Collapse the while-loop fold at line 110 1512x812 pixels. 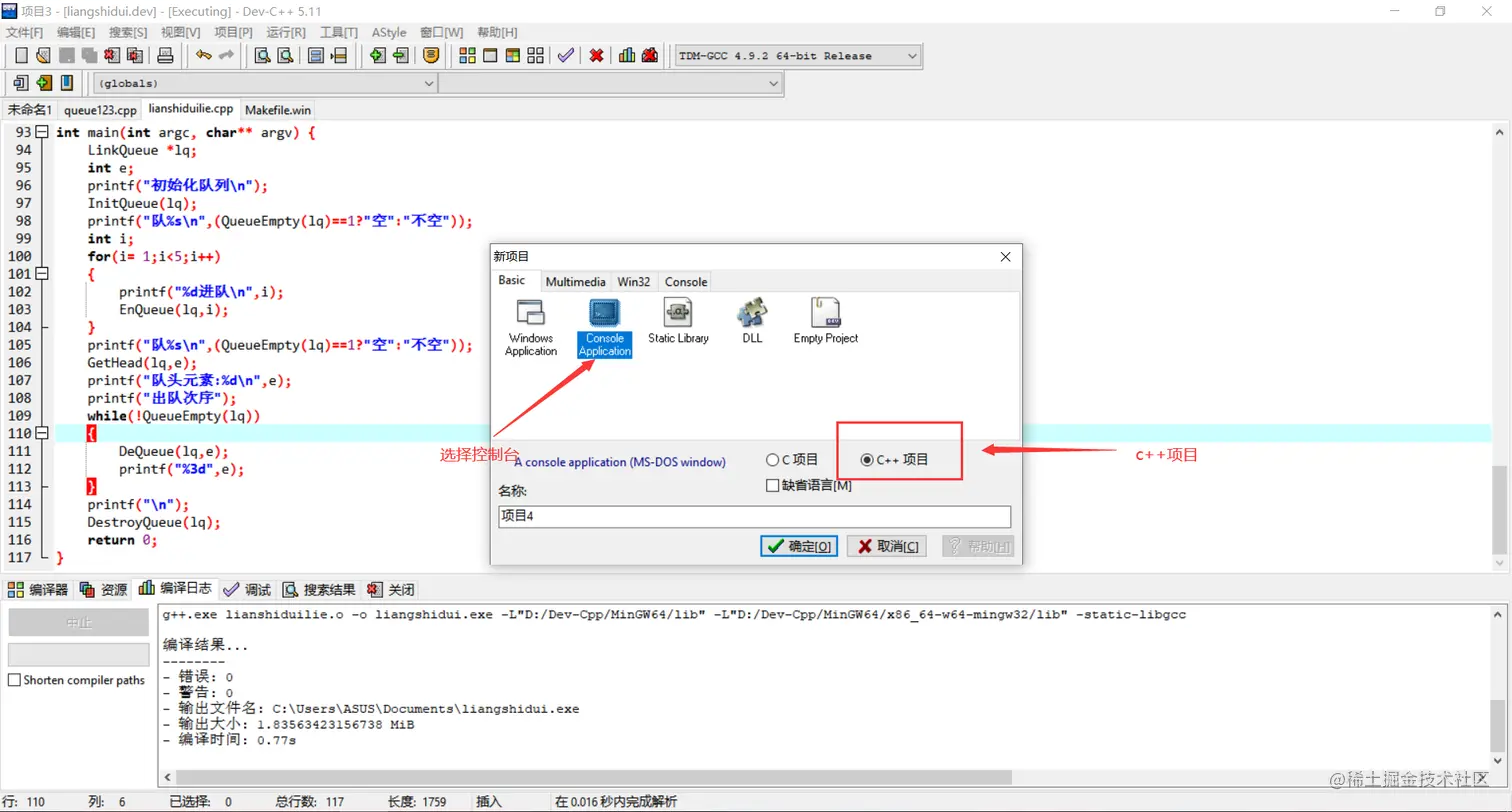click(42, 434)
